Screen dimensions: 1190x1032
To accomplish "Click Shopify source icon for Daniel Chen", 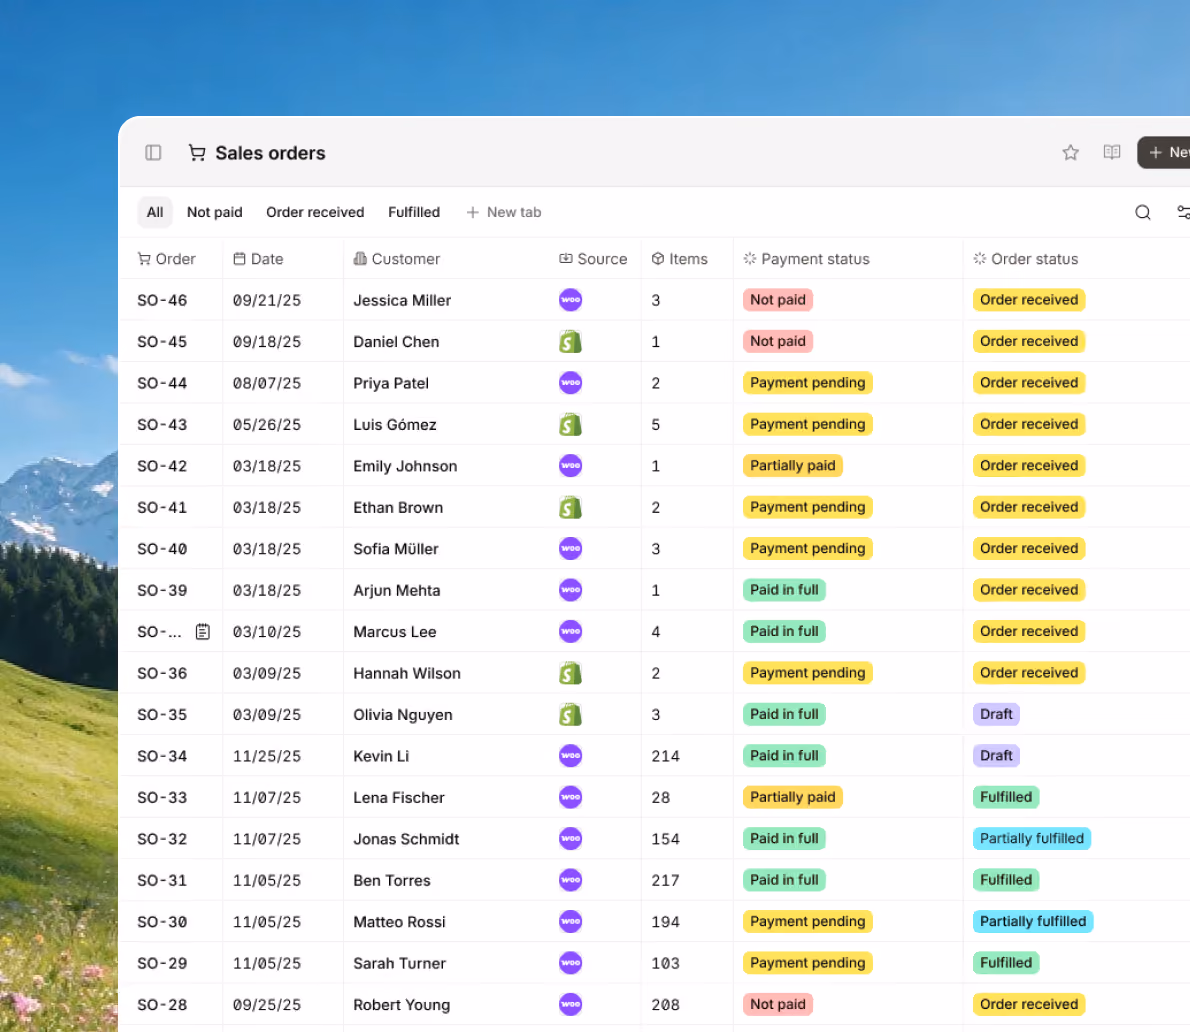I will pyautogui.click(x=571, y=341).
